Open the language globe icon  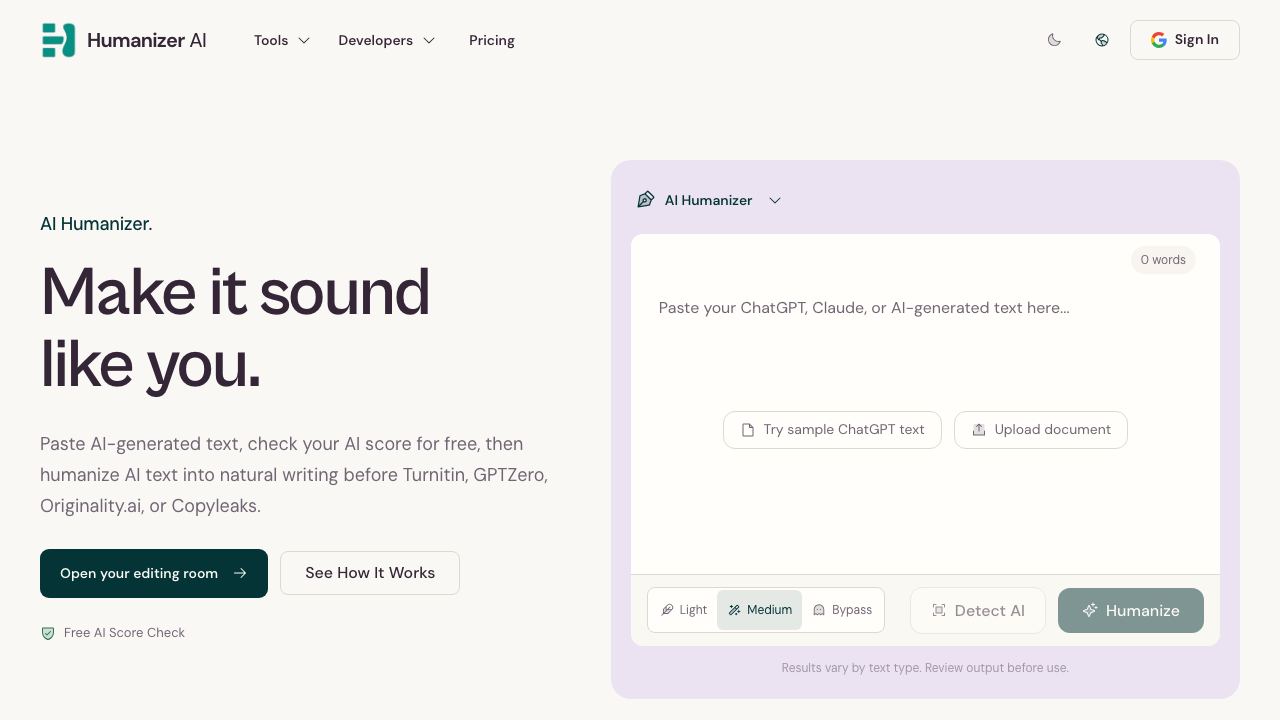pyautogui.click(x=1102, y=40)
